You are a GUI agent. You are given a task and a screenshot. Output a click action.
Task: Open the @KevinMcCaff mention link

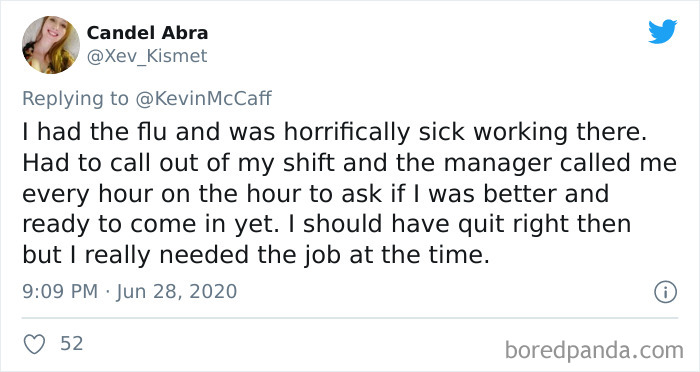tap(203, 98)
